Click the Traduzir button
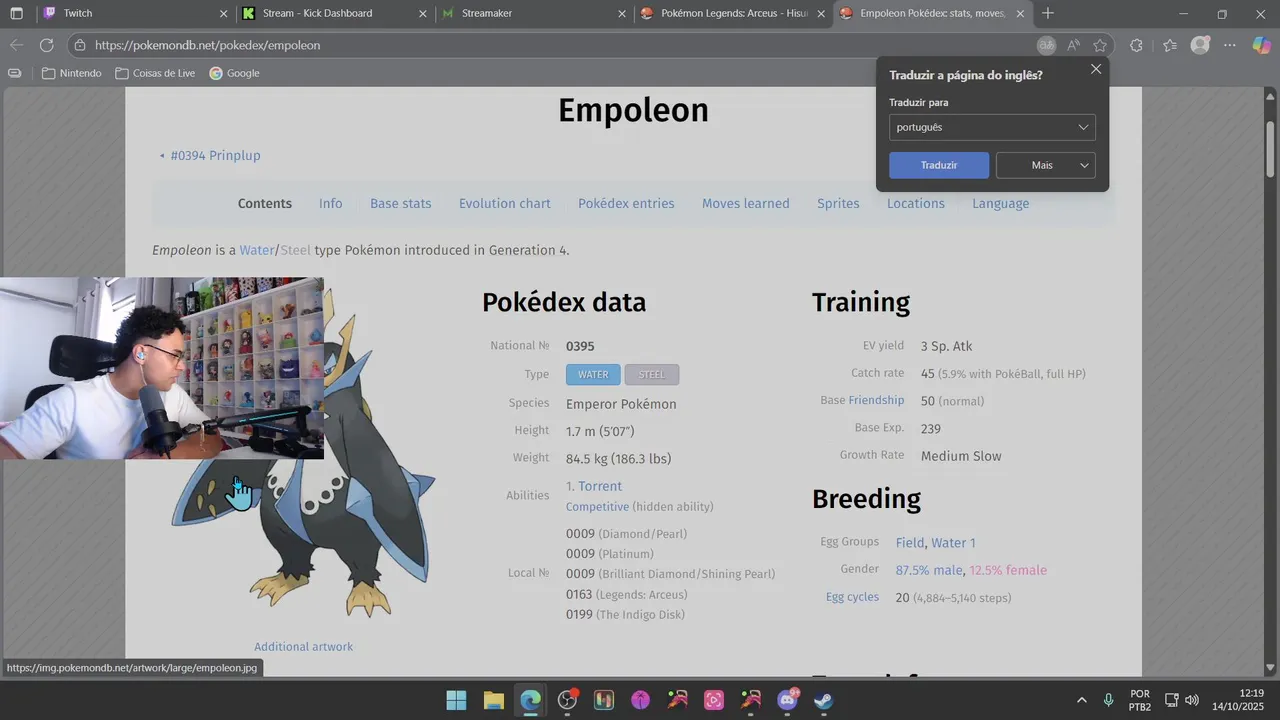Viewport: 1280px width, 720px height. coord(939,165)
